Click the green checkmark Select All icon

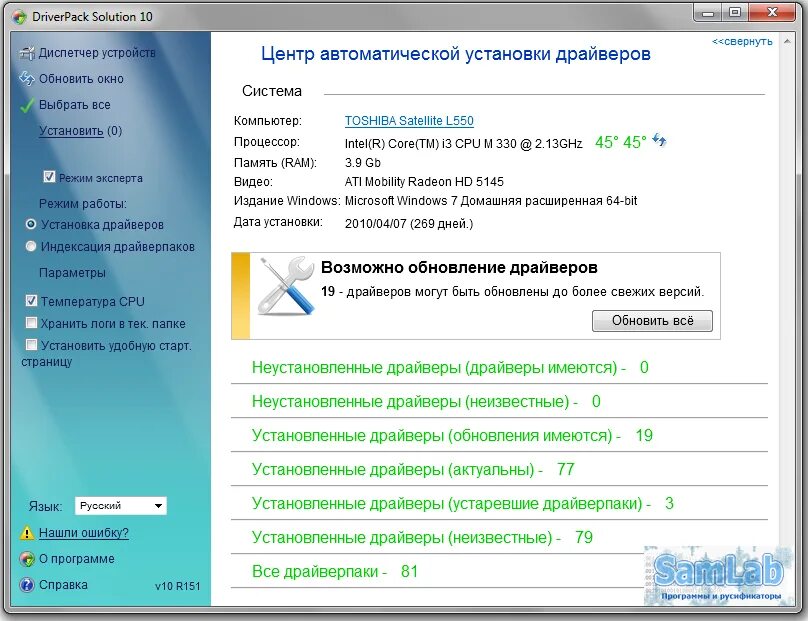(x=27, y=105)
